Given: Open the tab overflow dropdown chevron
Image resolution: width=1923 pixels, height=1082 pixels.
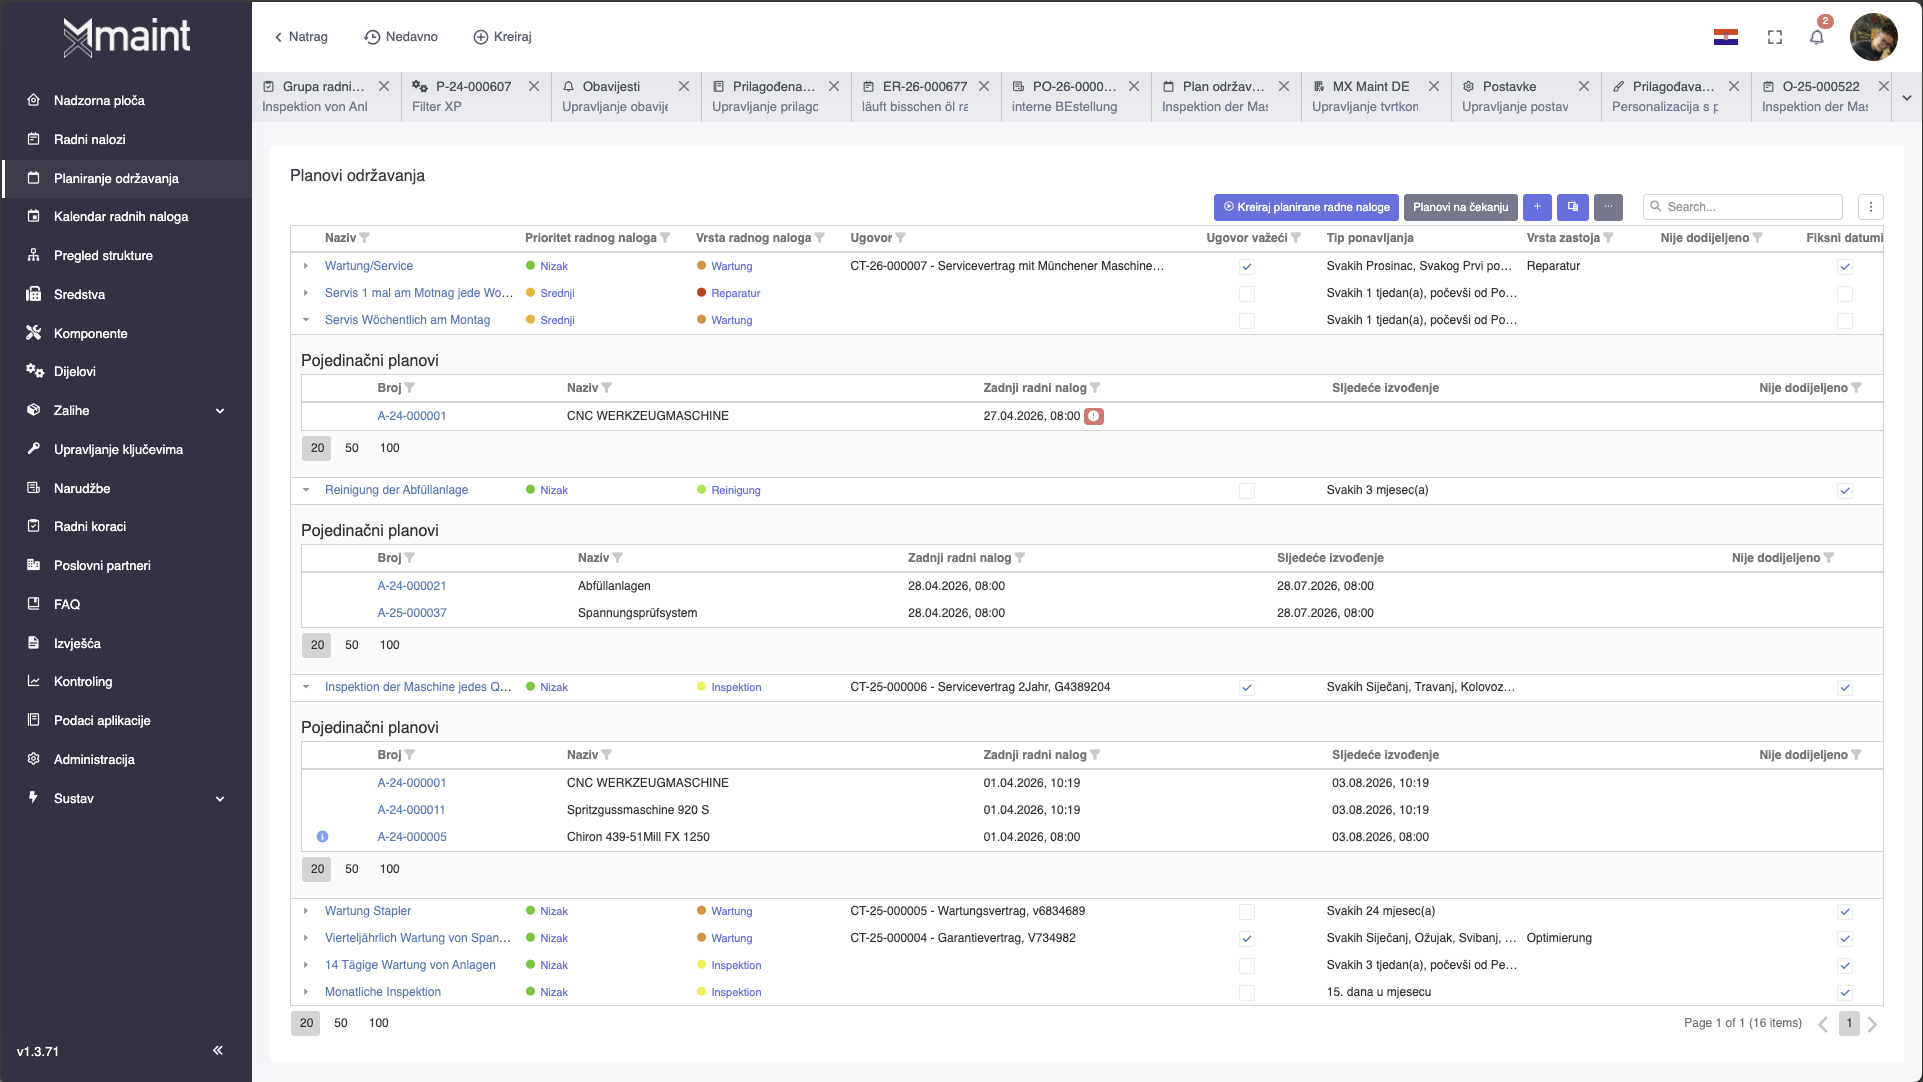Looking at the screenshot, I should coord(1906,97).
